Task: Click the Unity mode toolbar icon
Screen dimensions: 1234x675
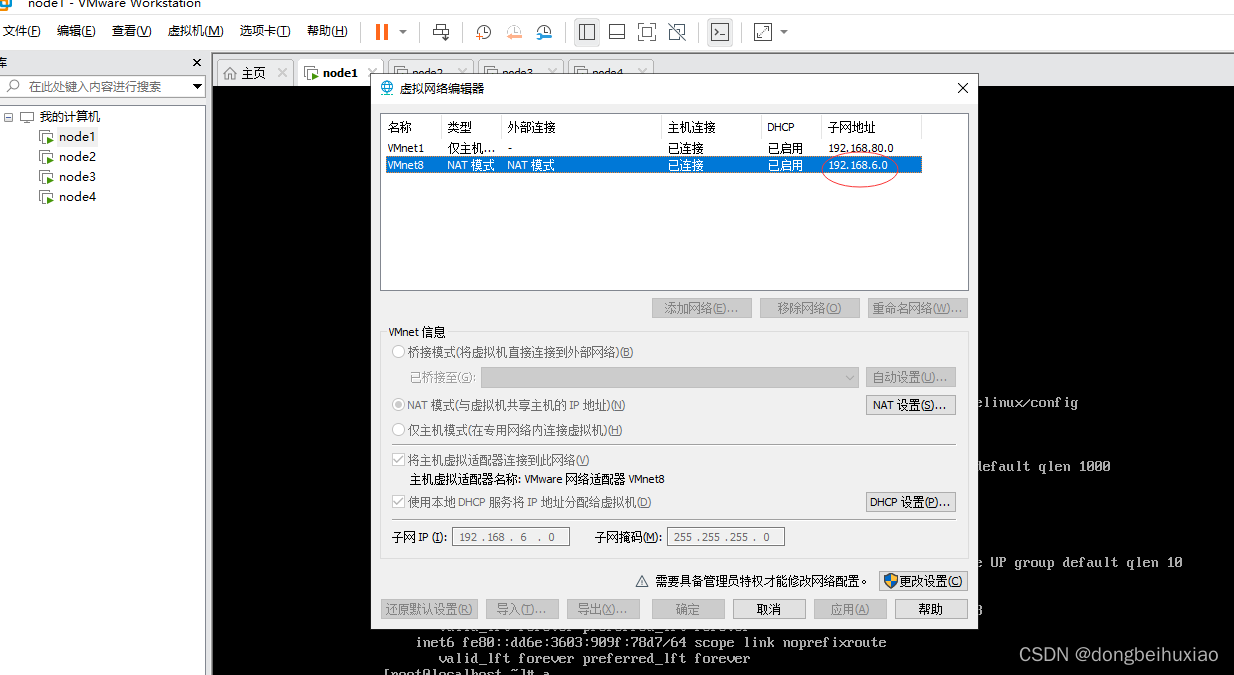Action: coord(677,32)
